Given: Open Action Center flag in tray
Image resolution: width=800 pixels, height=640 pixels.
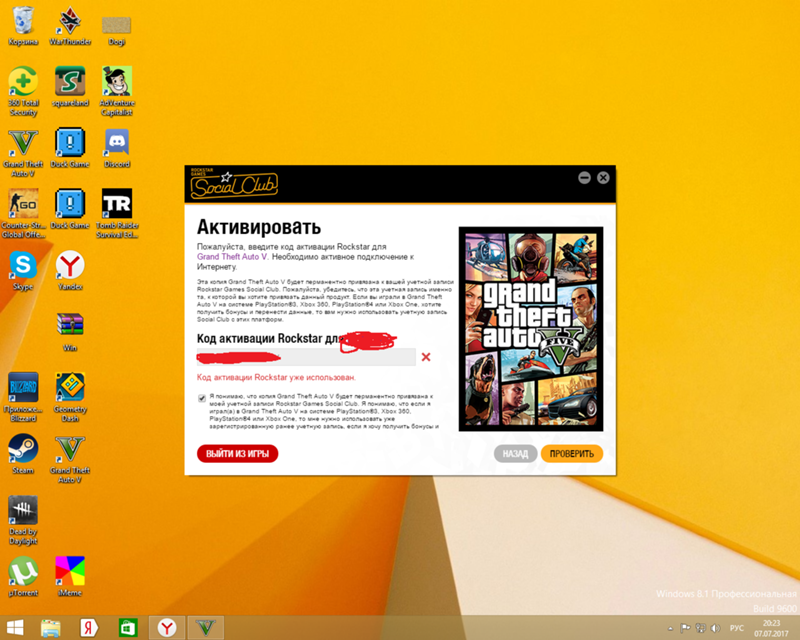Looking at the screenshot, I should coord(685,628).
